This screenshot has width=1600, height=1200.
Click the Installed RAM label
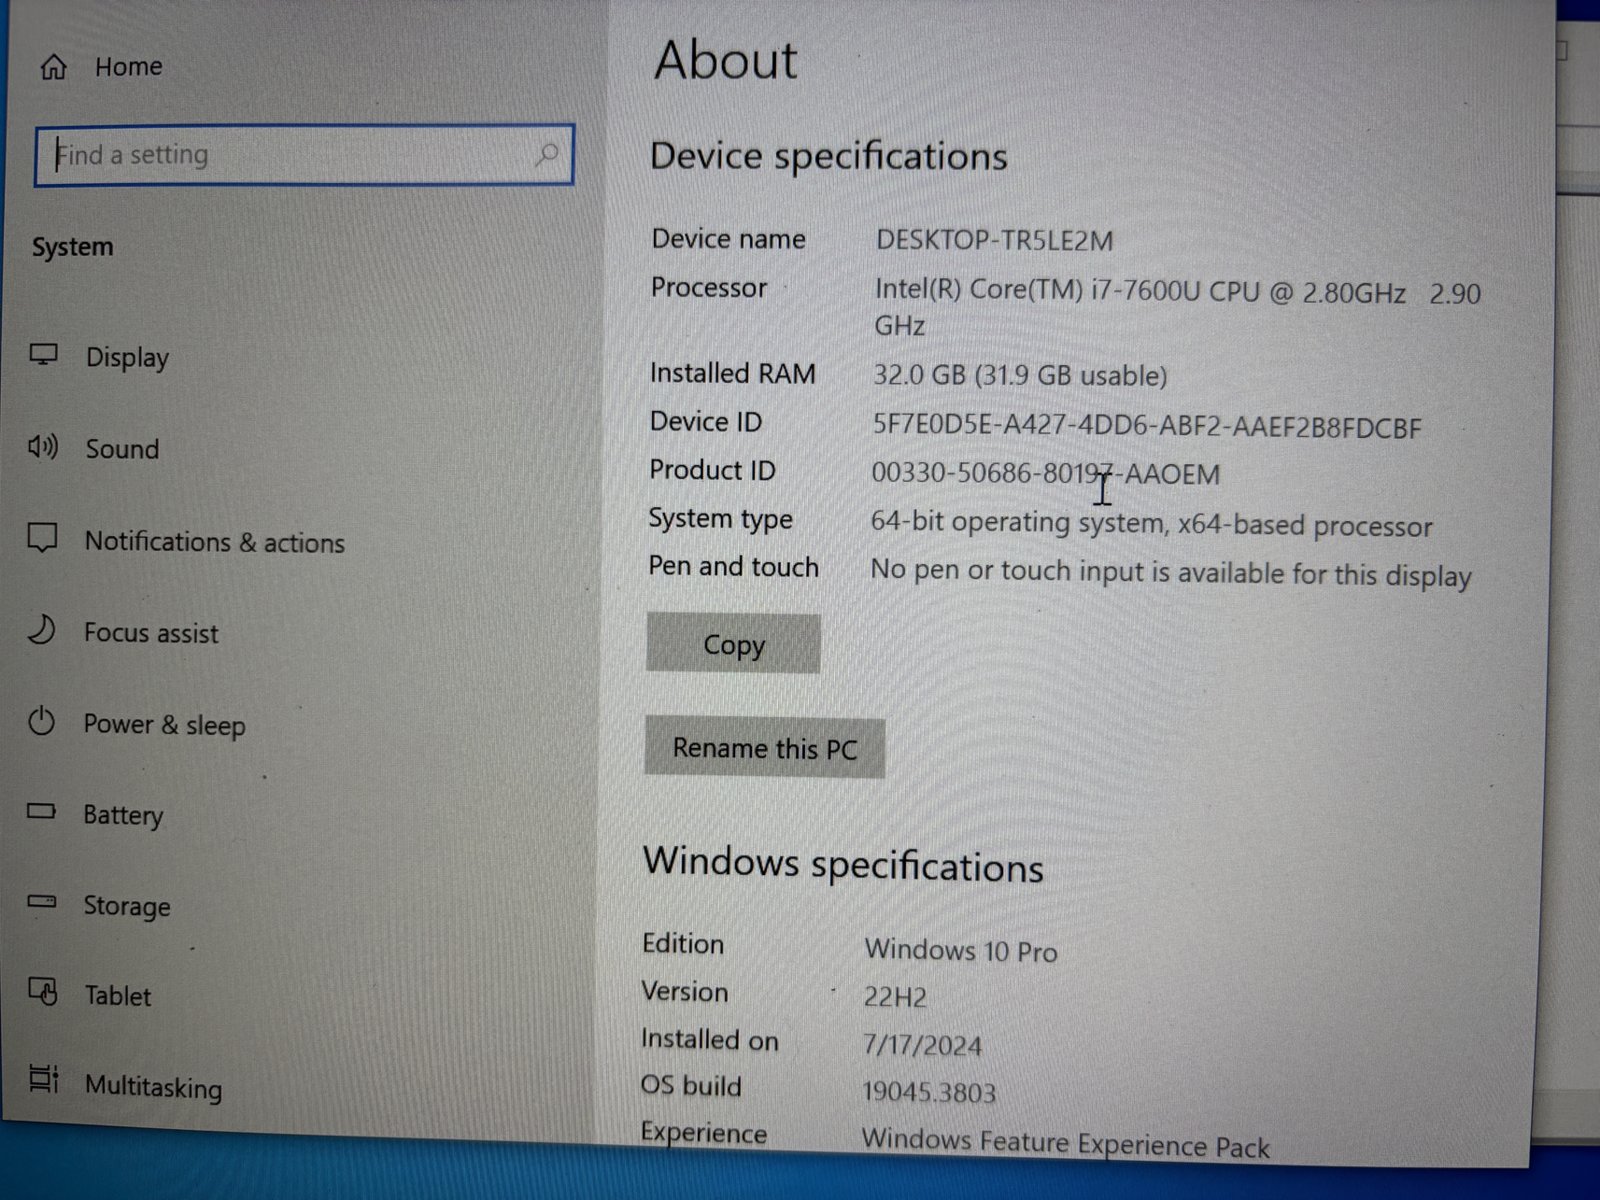732,373
